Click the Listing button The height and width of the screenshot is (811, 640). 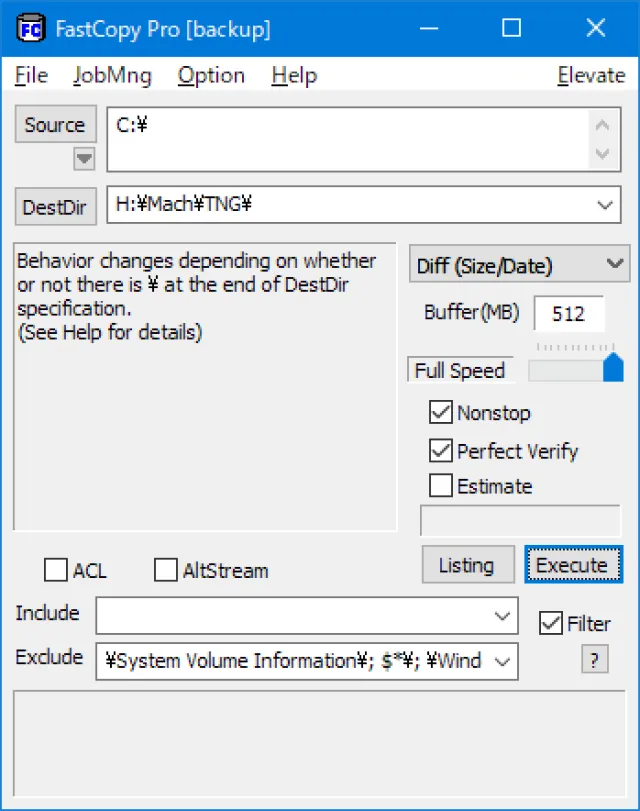(x=468, y=564)
